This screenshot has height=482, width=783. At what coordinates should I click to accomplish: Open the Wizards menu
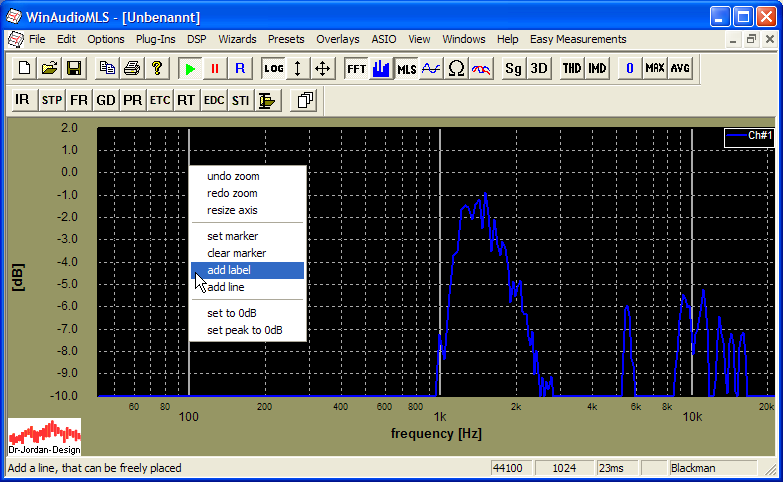(237, 39)
